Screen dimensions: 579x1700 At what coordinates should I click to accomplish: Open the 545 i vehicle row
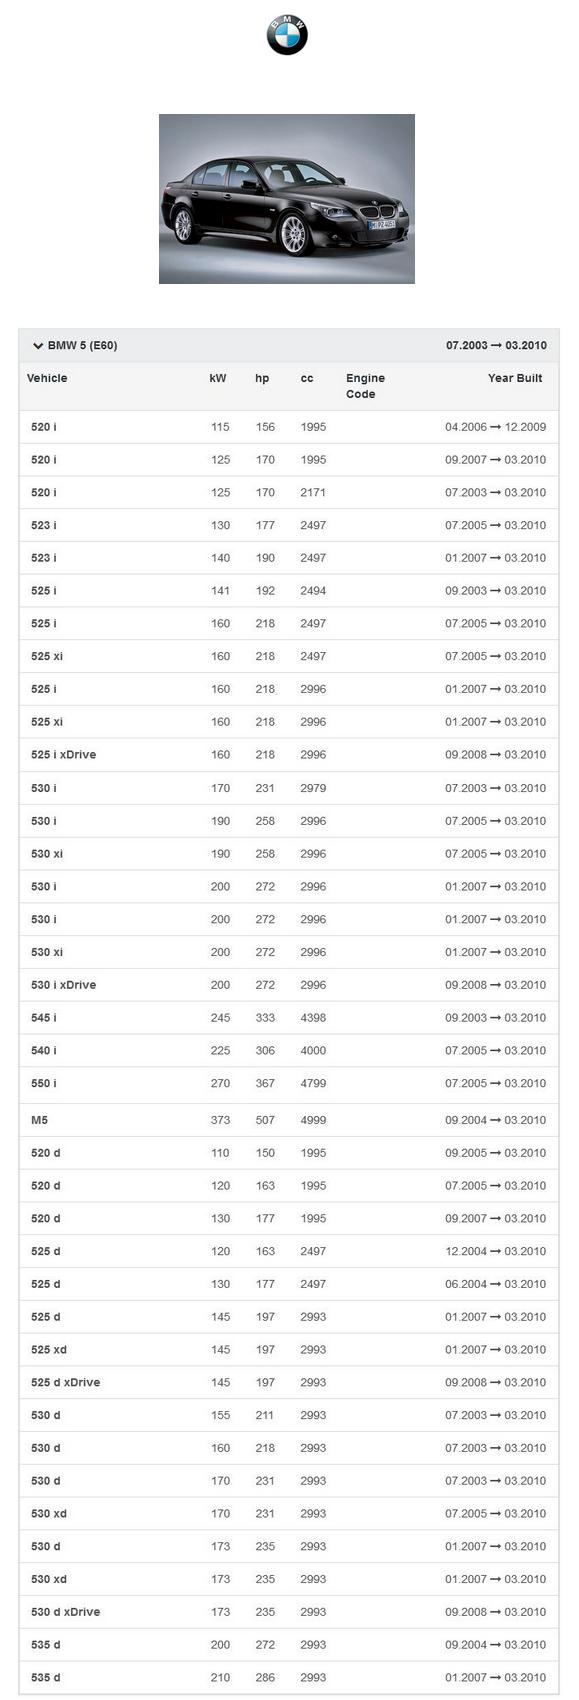289,1018
